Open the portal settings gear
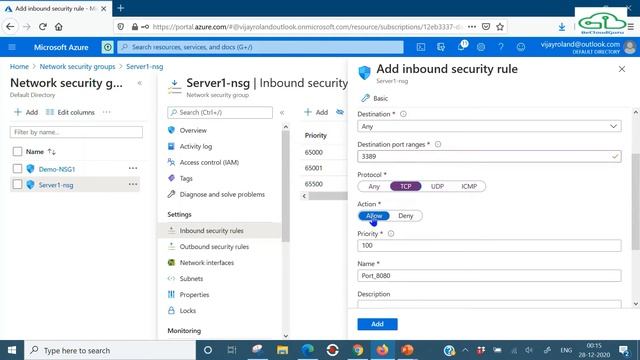Viewport: 640px width, 360px height. (x=481, y=47)
